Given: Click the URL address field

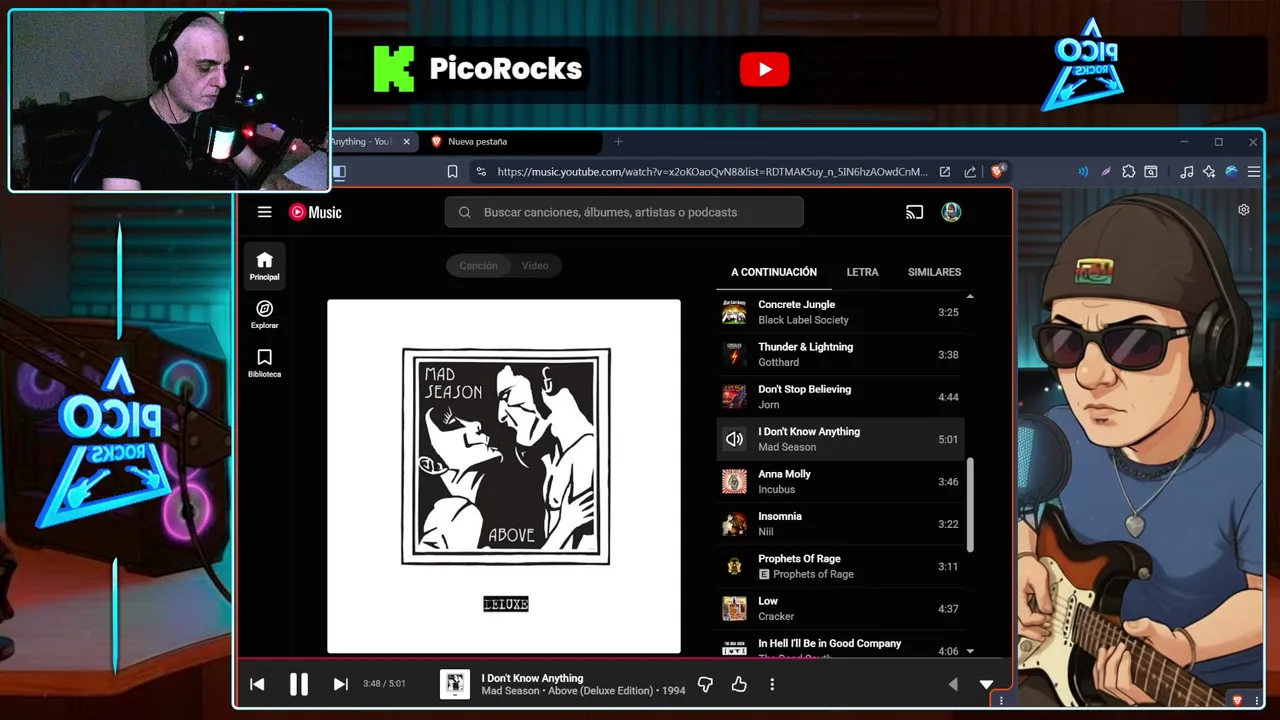Looking at the screenshot, I should (712, 172).
